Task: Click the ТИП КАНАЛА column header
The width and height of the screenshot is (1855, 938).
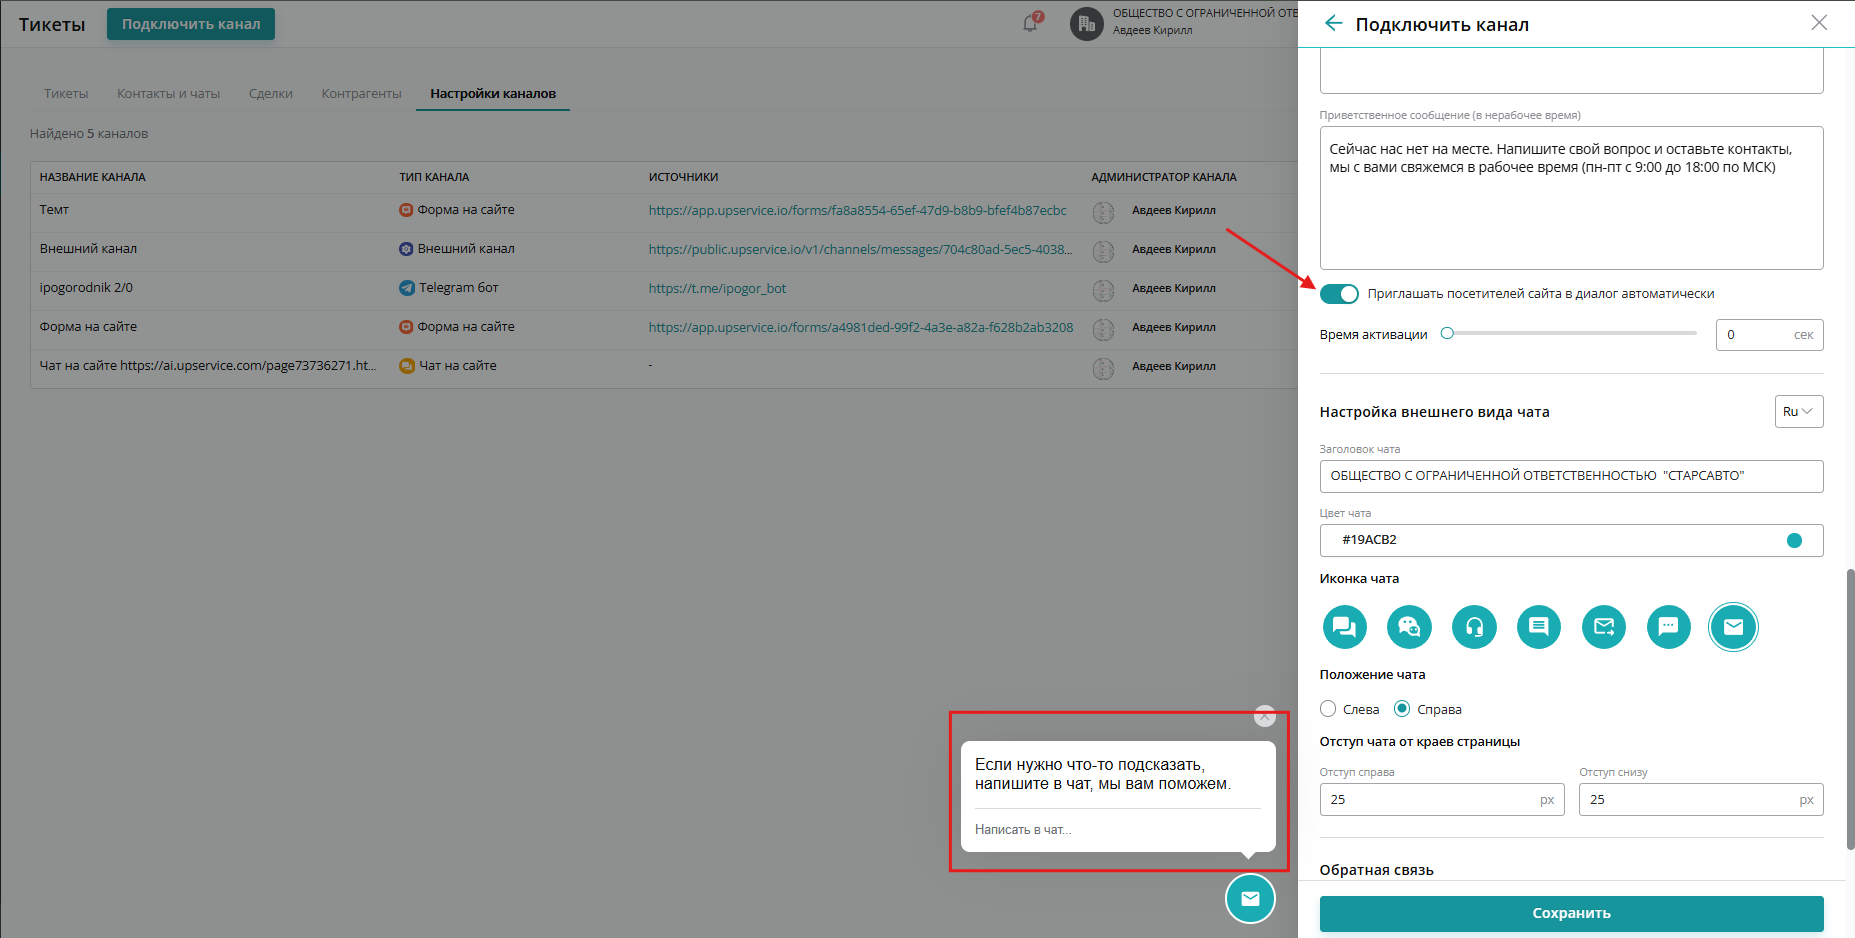Action: (x=434, y=177)
